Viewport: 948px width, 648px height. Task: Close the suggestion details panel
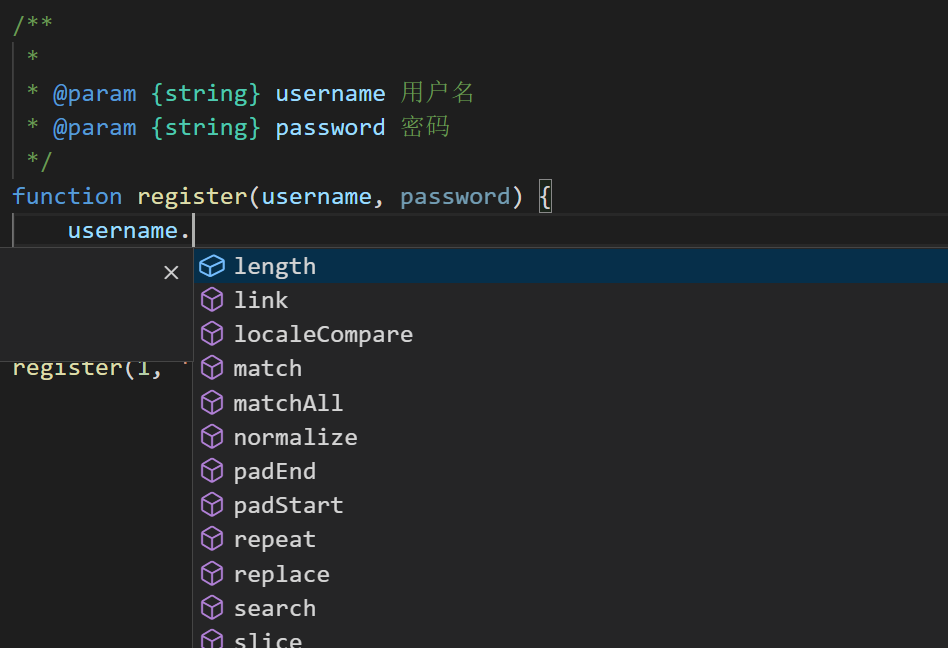coord(171,272)
